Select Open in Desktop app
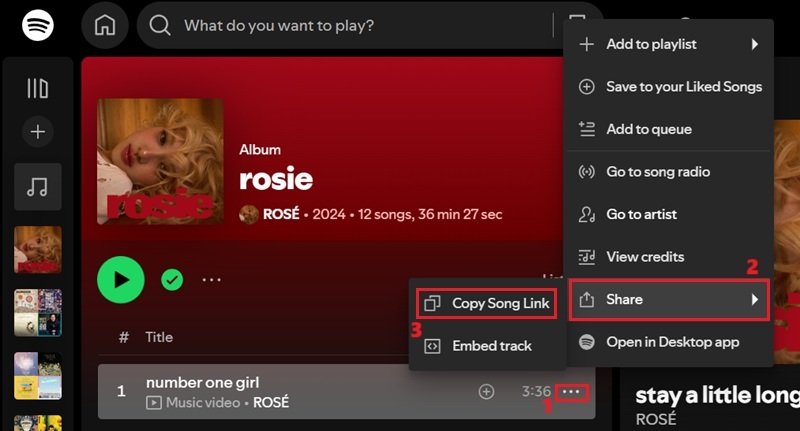This screenshot has width=800, height=431. point(669,342)
